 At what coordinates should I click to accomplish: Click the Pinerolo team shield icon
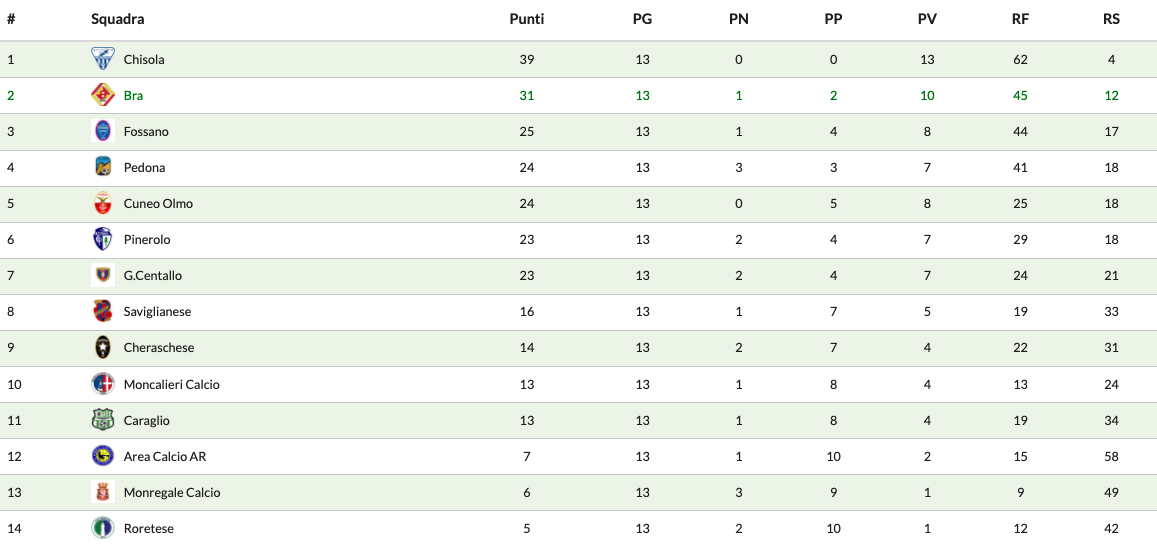click(103, 239)
